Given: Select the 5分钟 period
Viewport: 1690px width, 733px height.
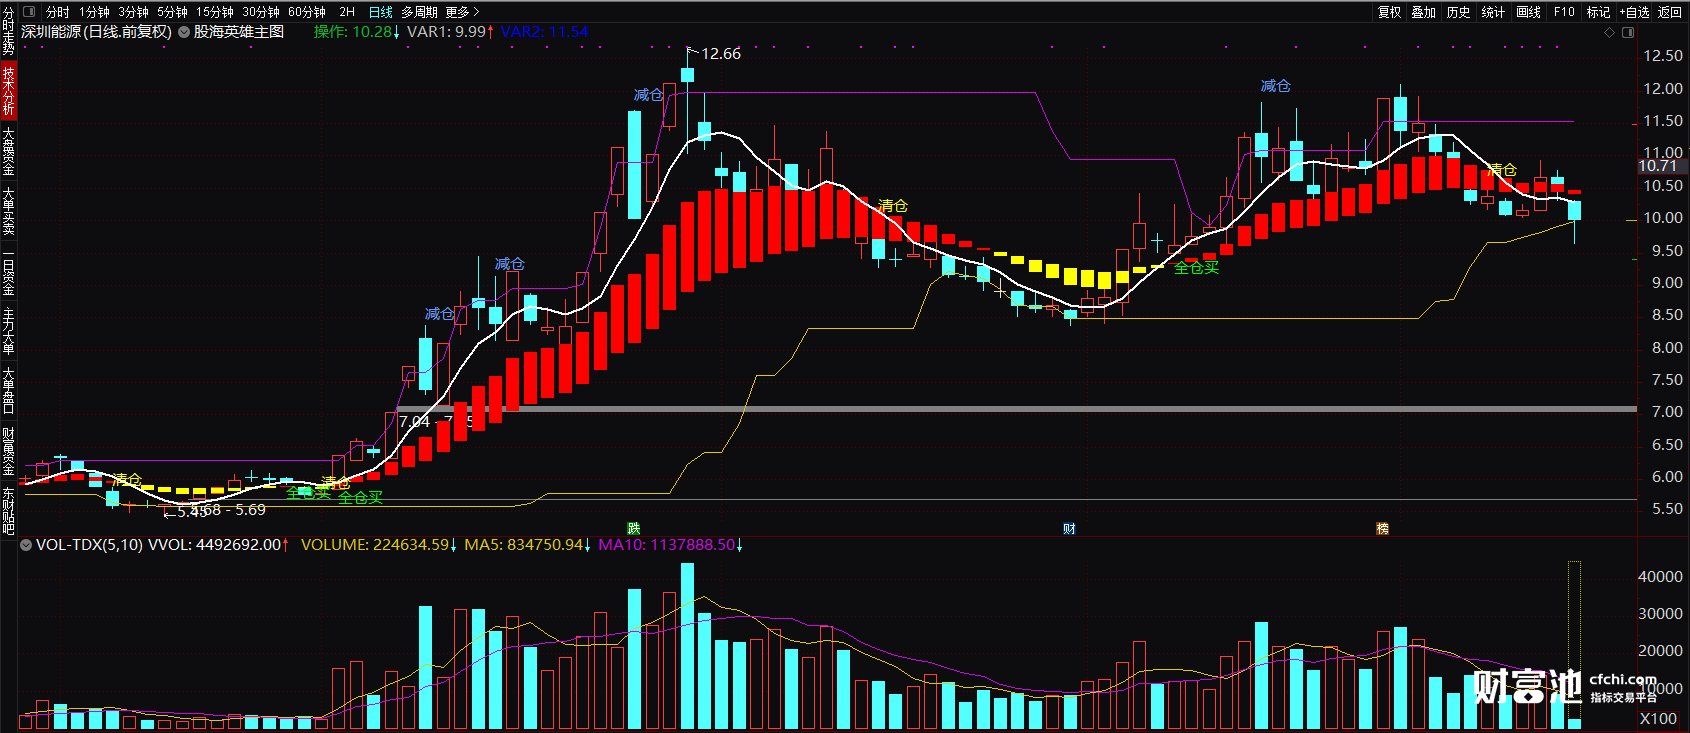Looking at the screenshot, I should tap(172, 12).
